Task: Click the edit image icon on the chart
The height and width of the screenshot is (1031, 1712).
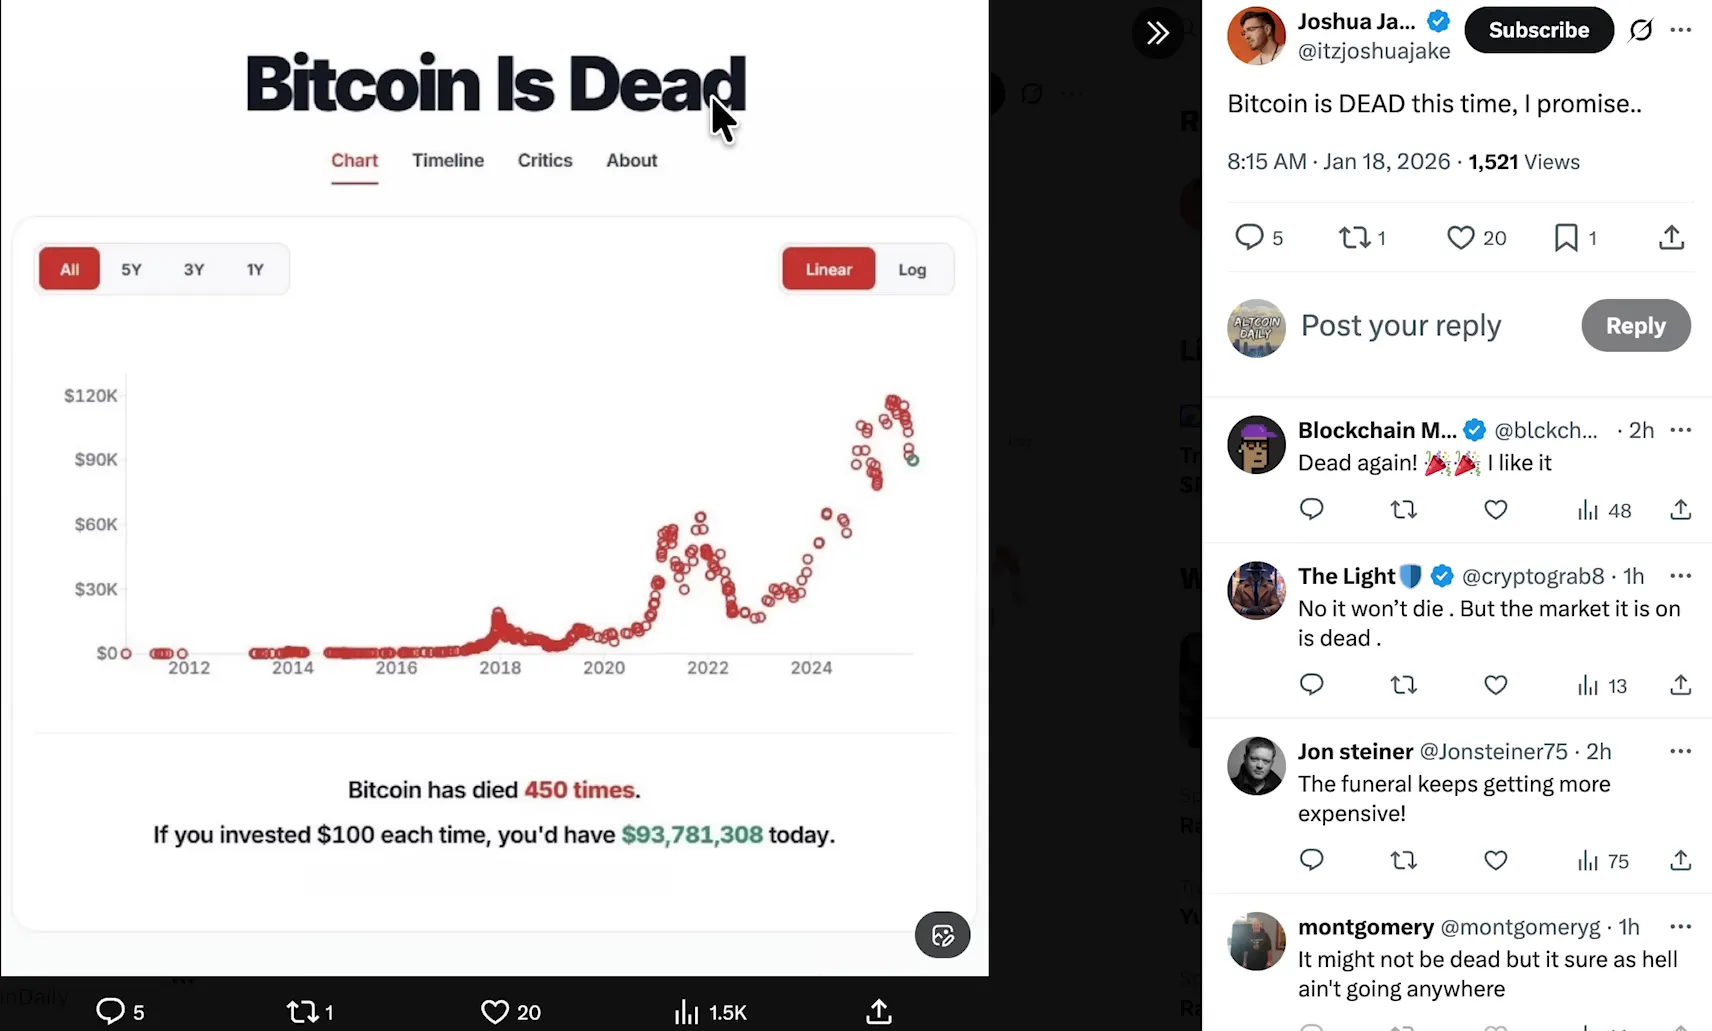Action: pyautogui.click(x=942, y=935)
